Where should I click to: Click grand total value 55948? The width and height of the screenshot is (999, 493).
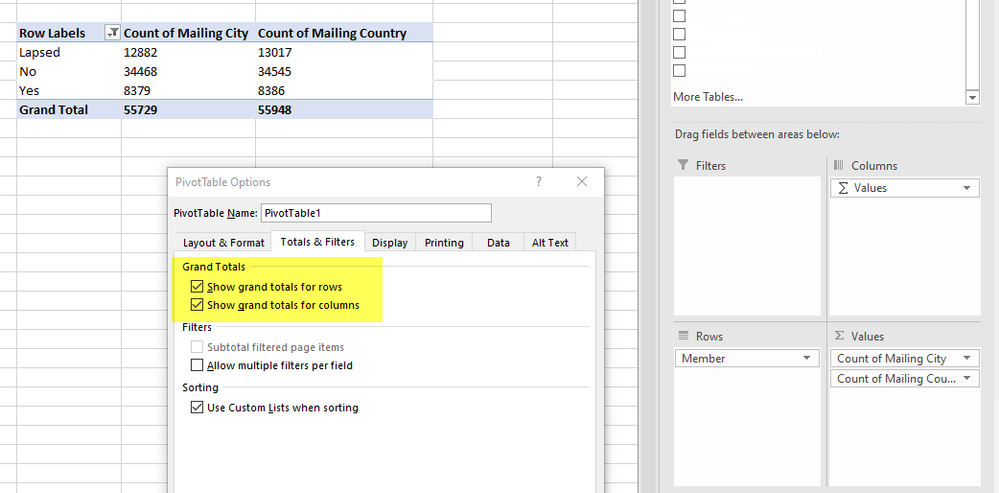[x=344, y=110]
